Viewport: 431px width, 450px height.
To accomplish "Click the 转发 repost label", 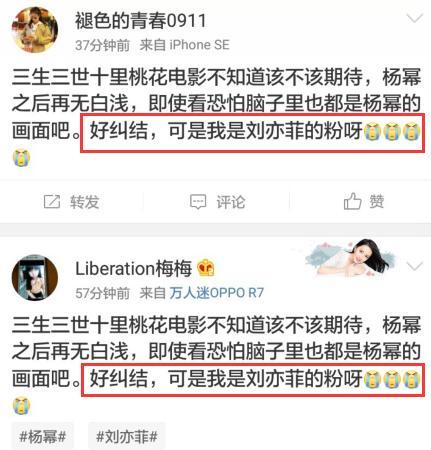I will [85, 202].
